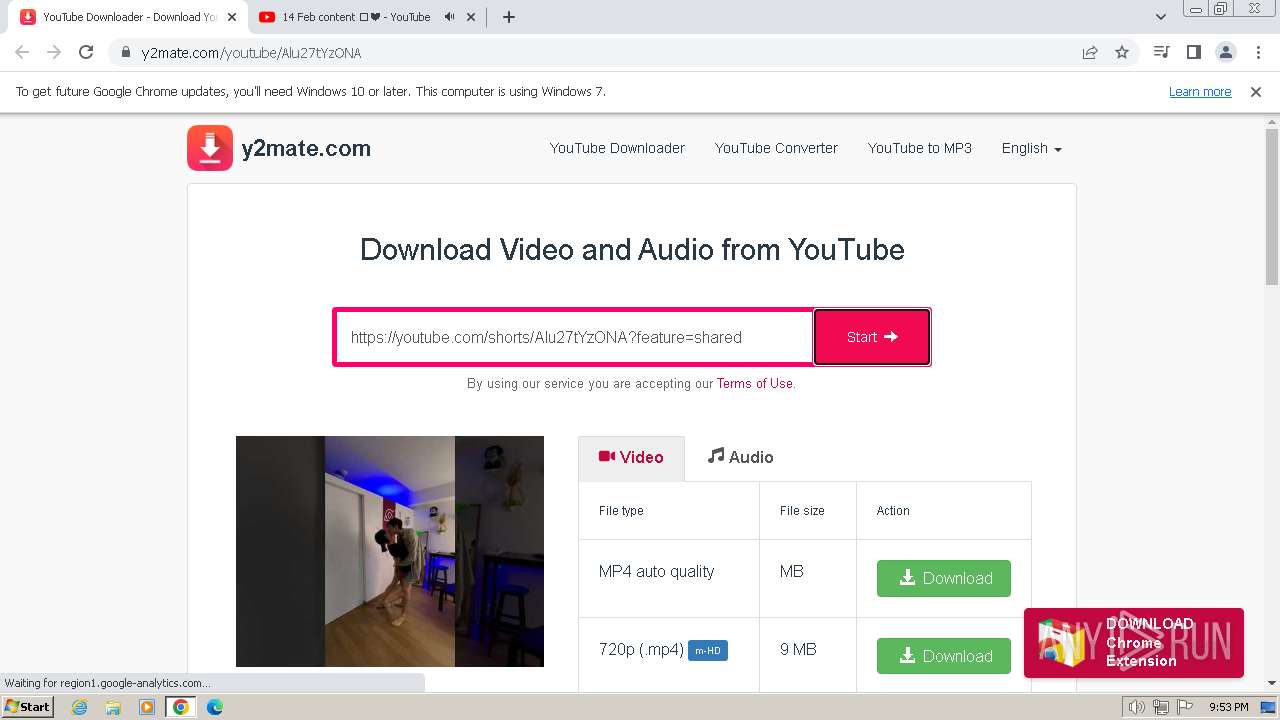Click the 9:53 PM clock

[1229, 707]
